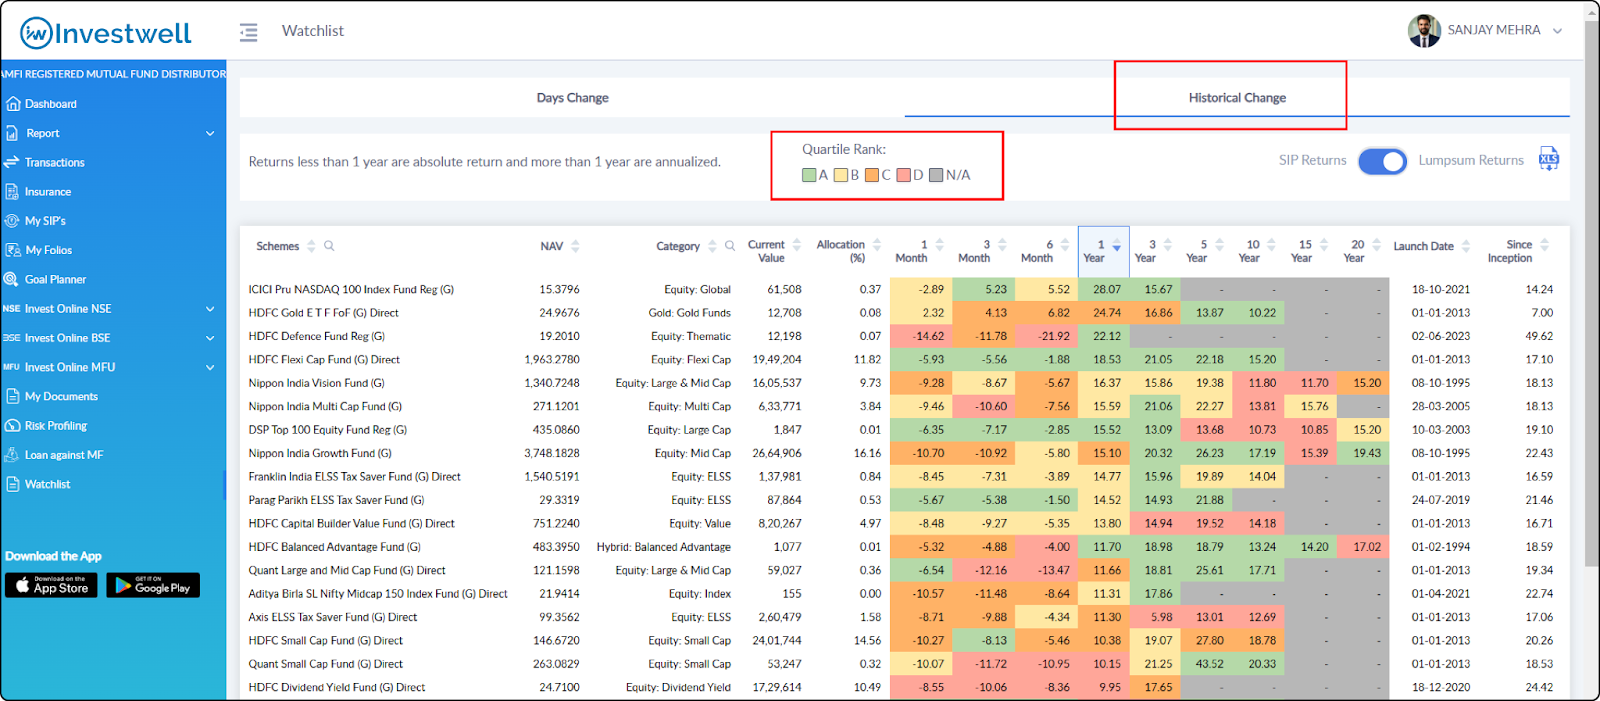The image size is (1600, 701).
Task: Sort by 5 Year returns
Action: (1219, 244)
